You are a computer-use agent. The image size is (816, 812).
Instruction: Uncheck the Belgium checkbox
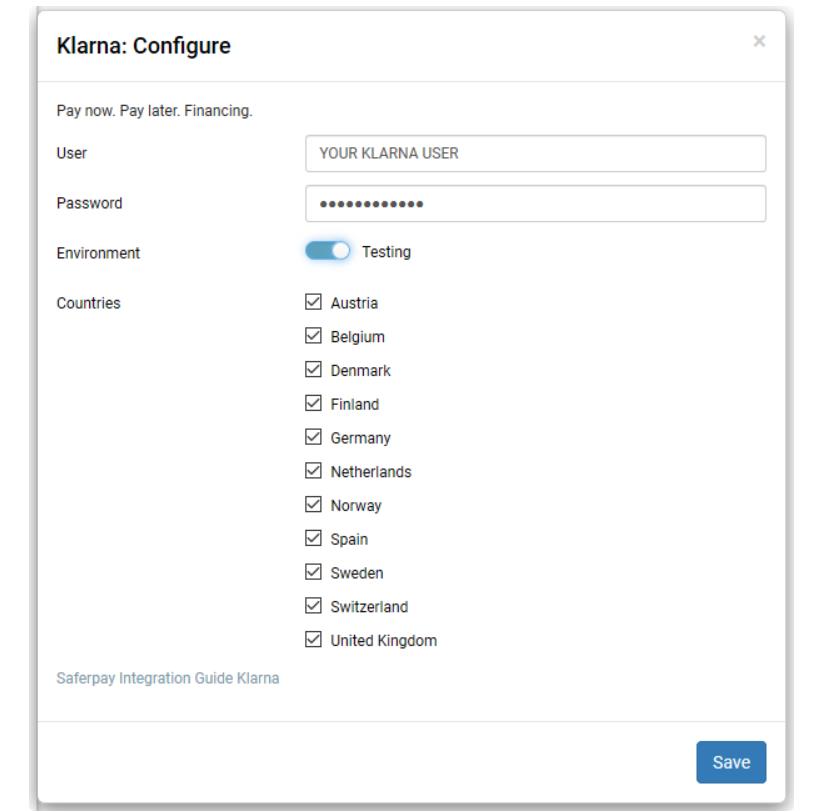[x=314, y=336]
